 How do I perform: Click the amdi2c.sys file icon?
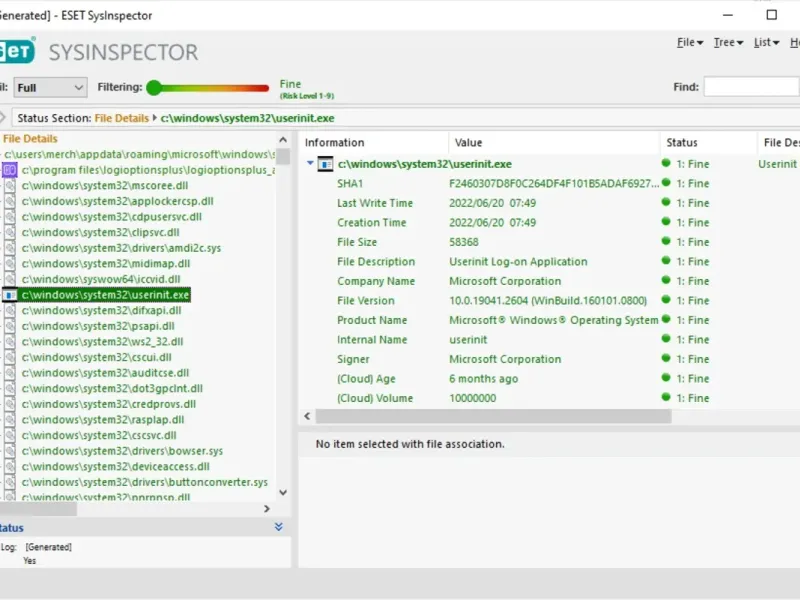point(10,248)
